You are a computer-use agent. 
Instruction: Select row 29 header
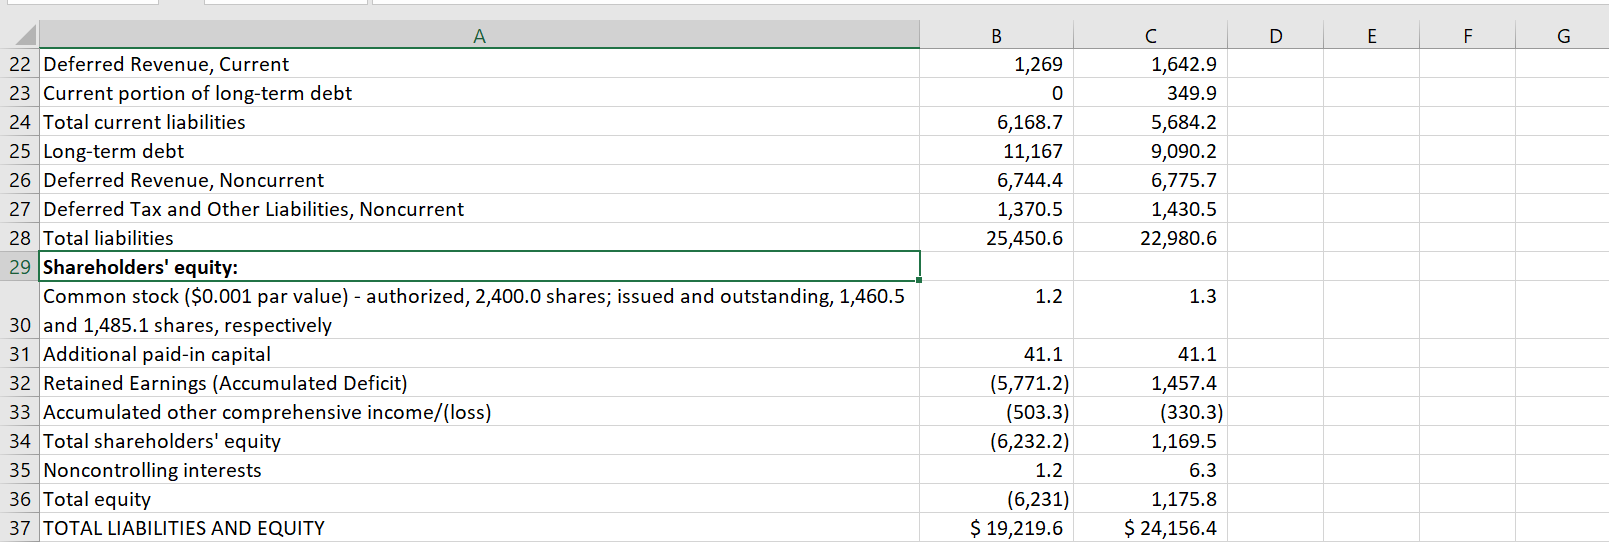click(x=20, y=267)
